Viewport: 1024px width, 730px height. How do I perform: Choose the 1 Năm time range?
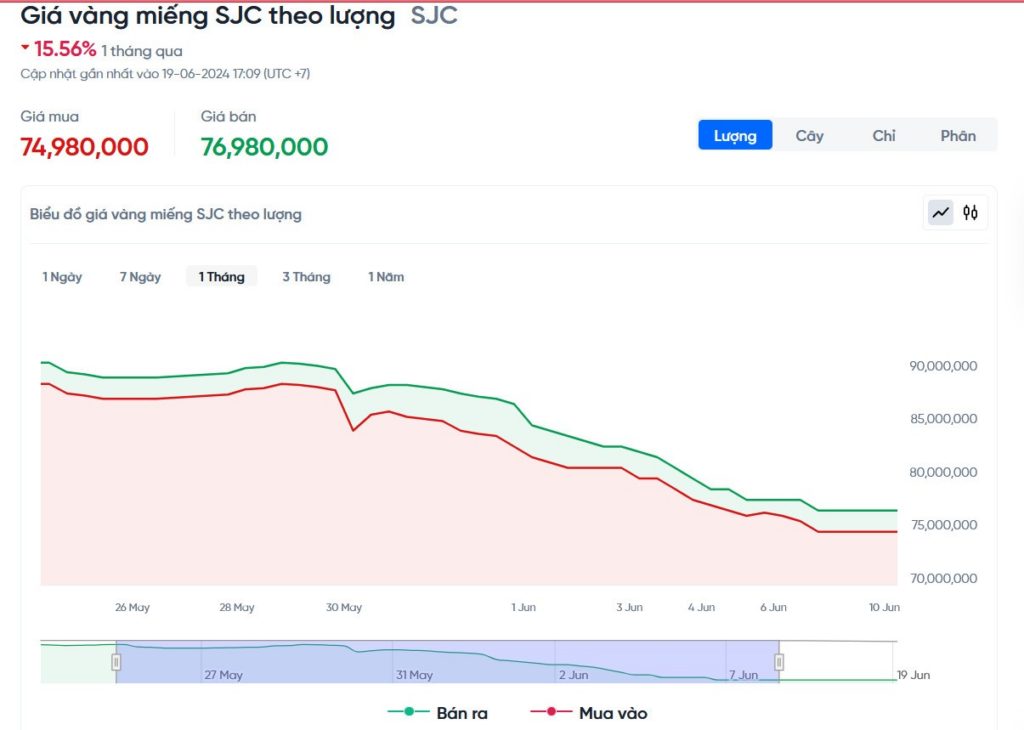tap(386, 277)
